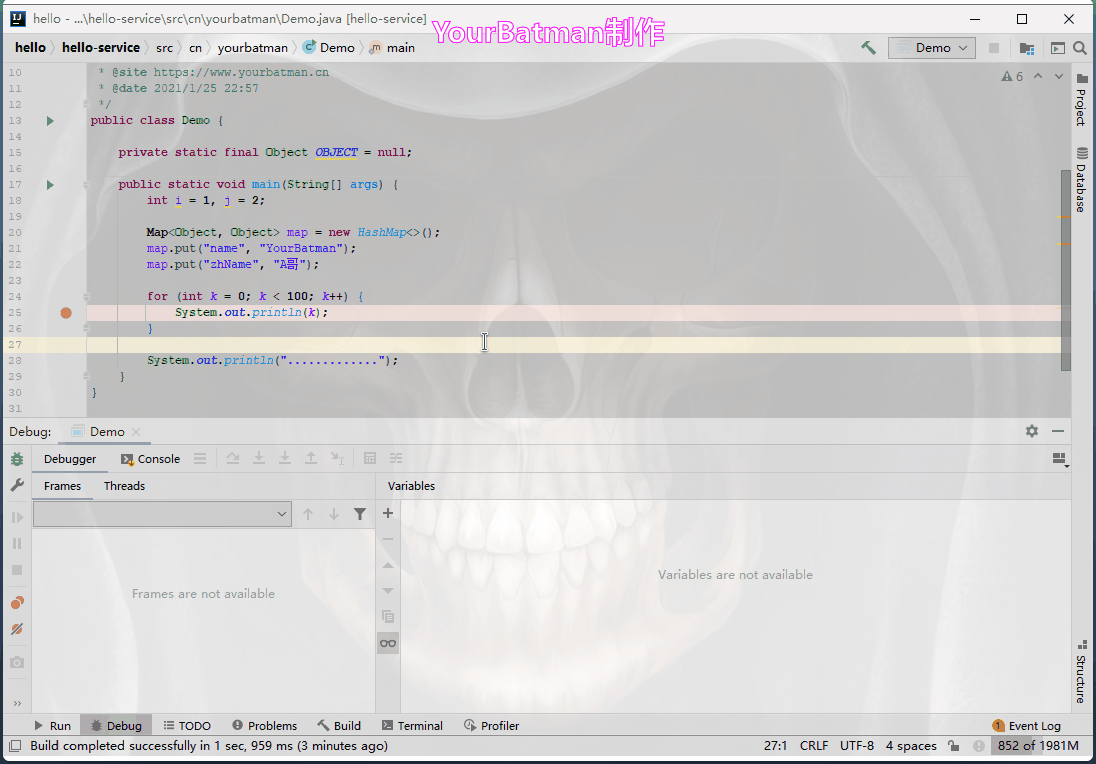Click the Step Over icon

click(233, 459)
